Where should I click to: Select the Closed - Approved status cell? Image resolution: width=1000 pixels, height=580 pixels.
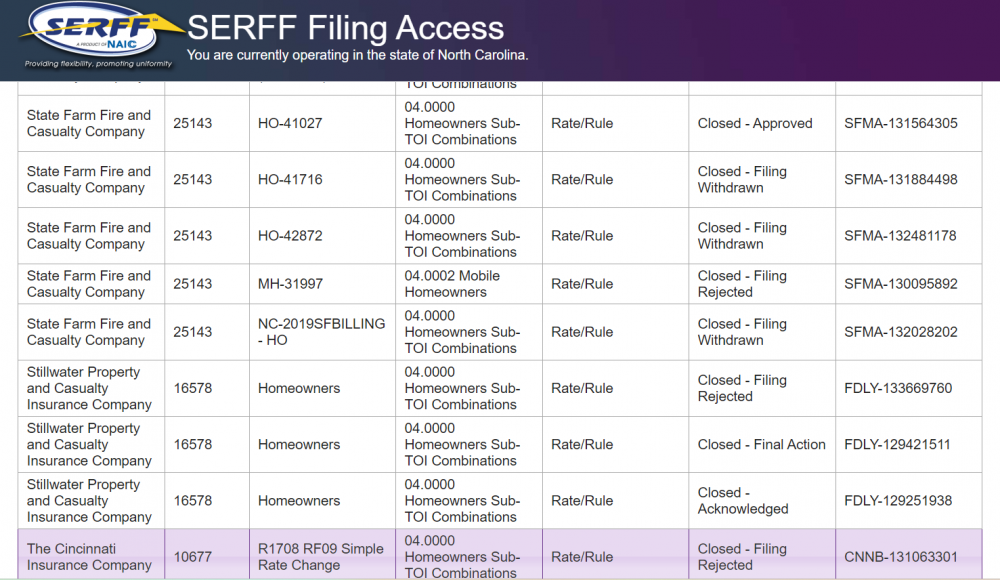(x=755, y=124)
